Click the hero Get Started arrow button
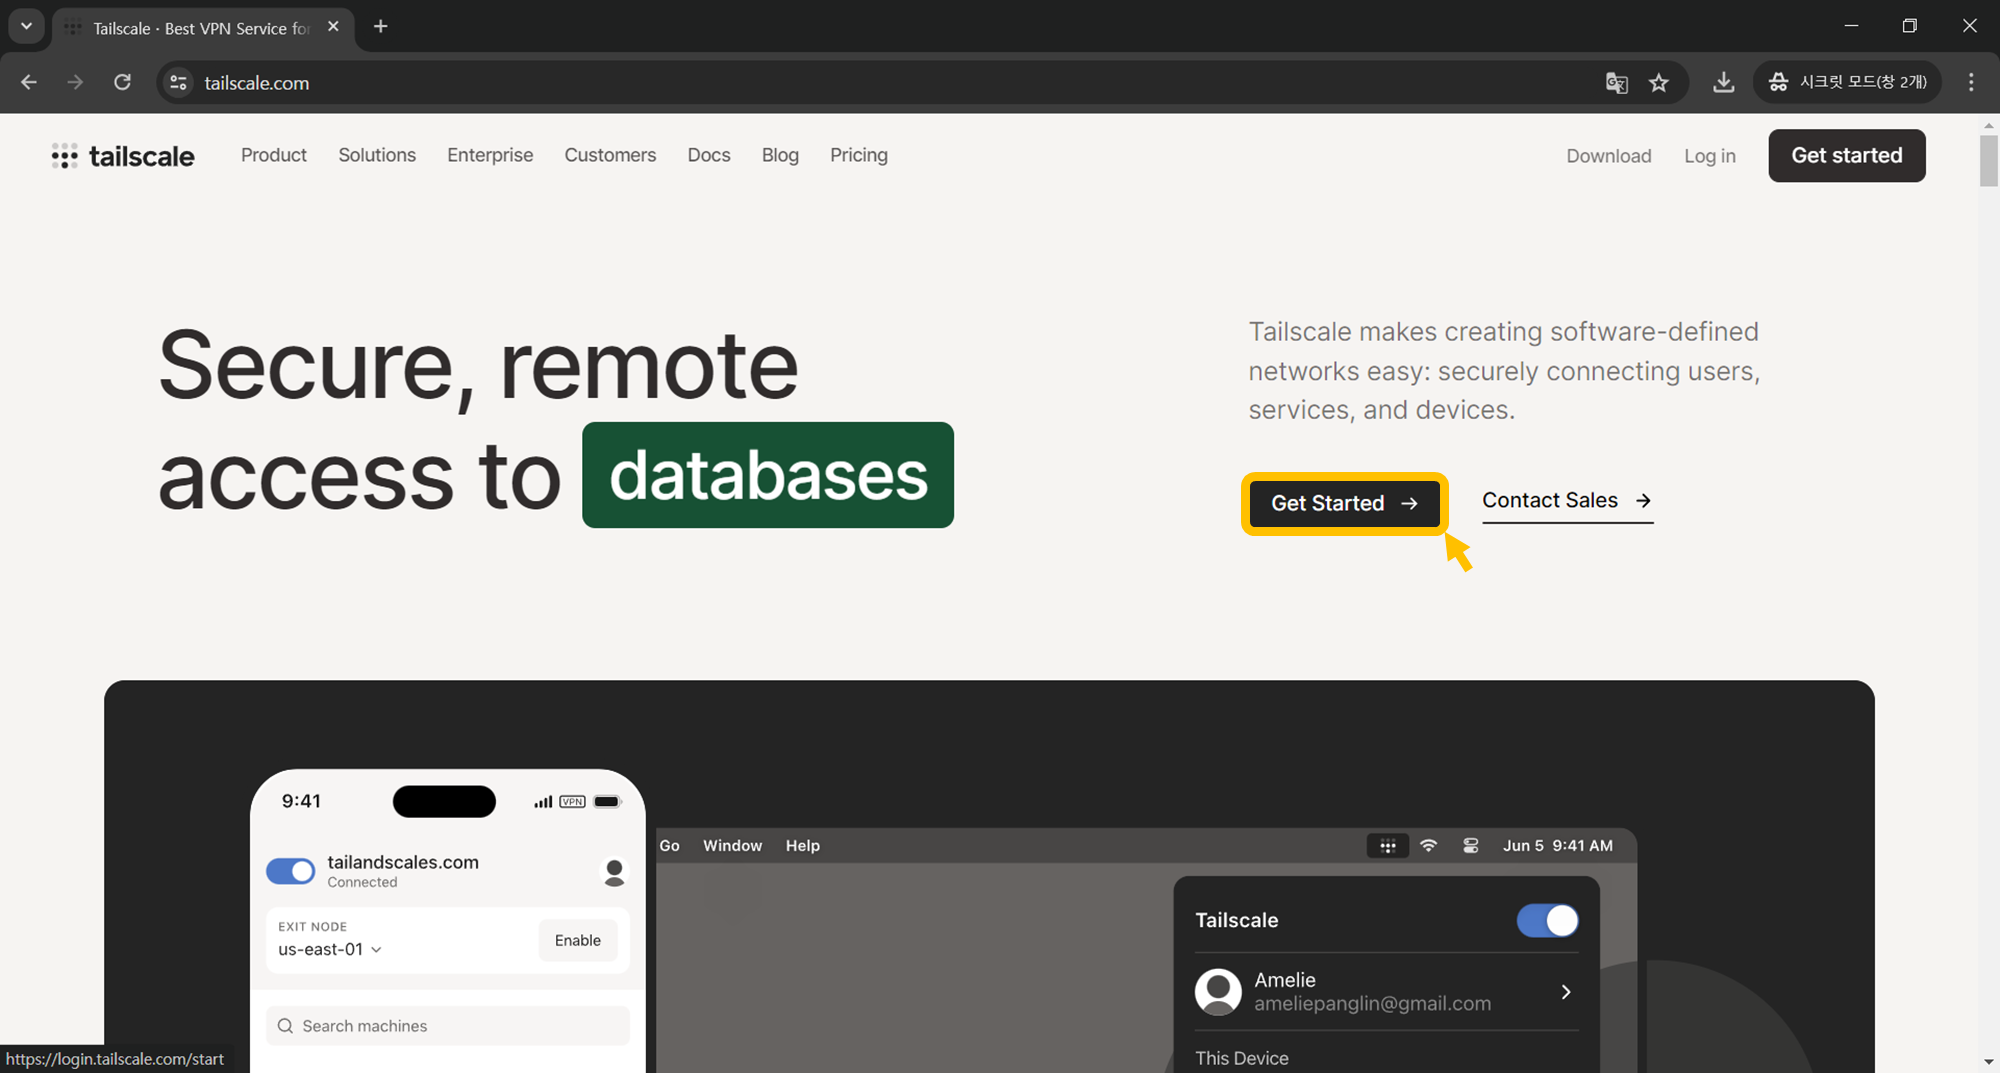The width and height of the screenshot is (2000, 1073). click(x=1344, y=503)
